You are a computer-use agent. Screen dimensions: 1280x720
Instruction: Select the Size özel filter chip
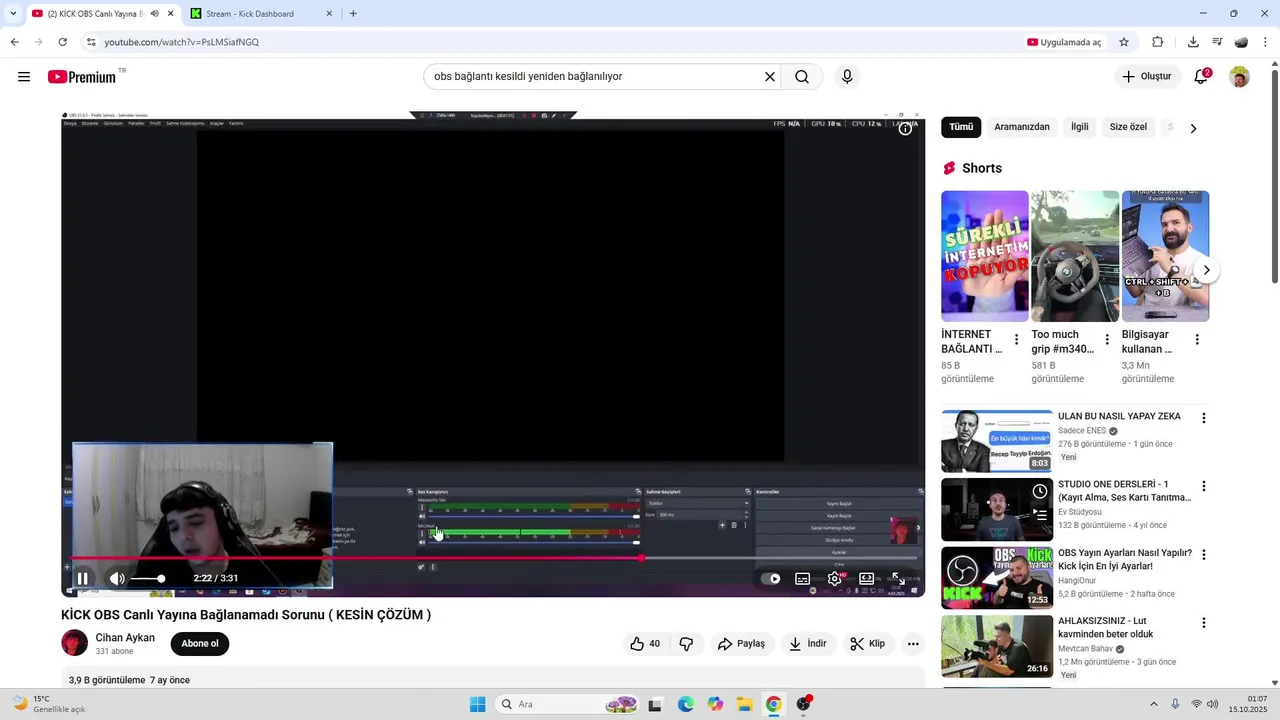click(1128, 127)
